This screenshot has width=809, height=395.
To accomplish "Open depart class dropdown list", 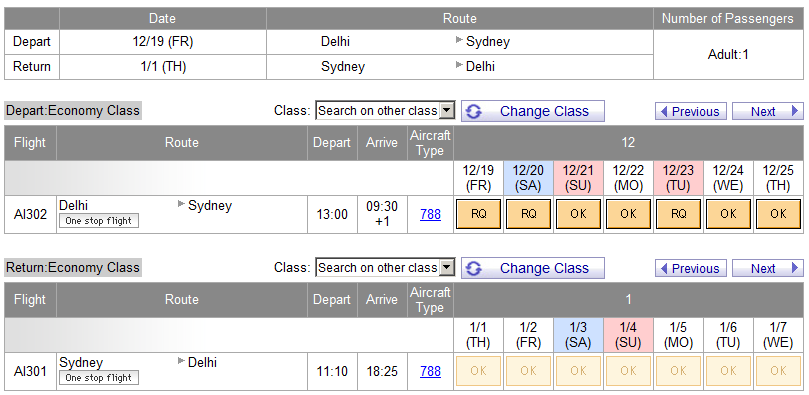I will tap(385, 110).
